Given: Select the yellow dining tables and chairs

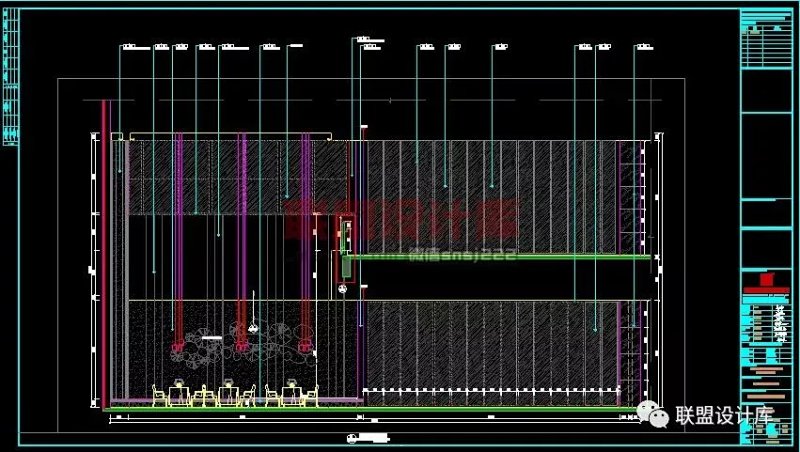Looking at the screenshot, I should tap(235, 394).
